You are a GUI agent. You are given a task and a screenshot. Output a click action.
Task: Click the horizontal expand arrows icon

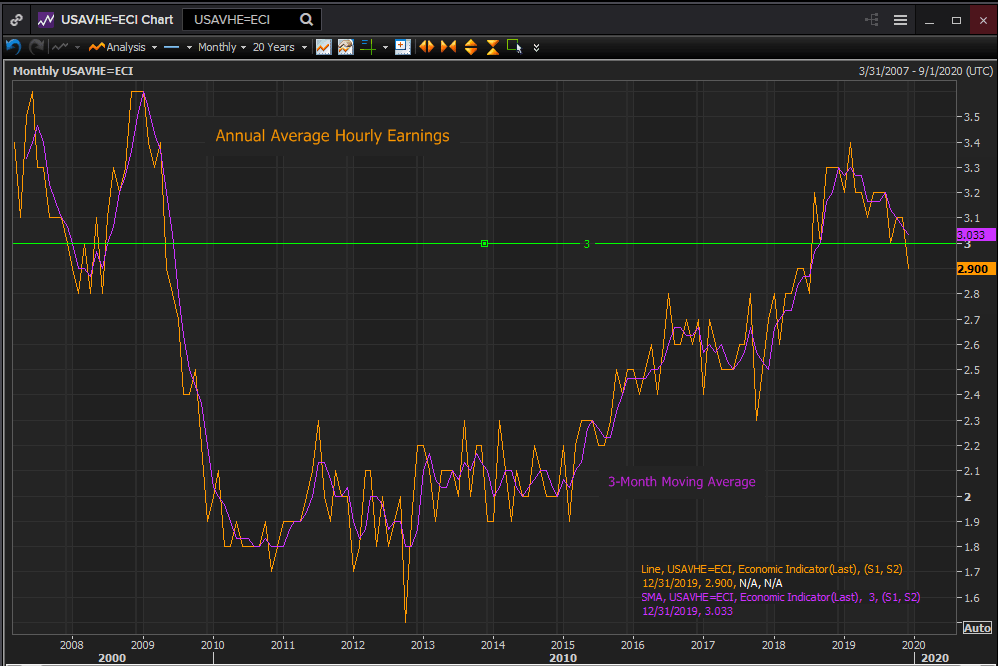(x=426, y=47)
